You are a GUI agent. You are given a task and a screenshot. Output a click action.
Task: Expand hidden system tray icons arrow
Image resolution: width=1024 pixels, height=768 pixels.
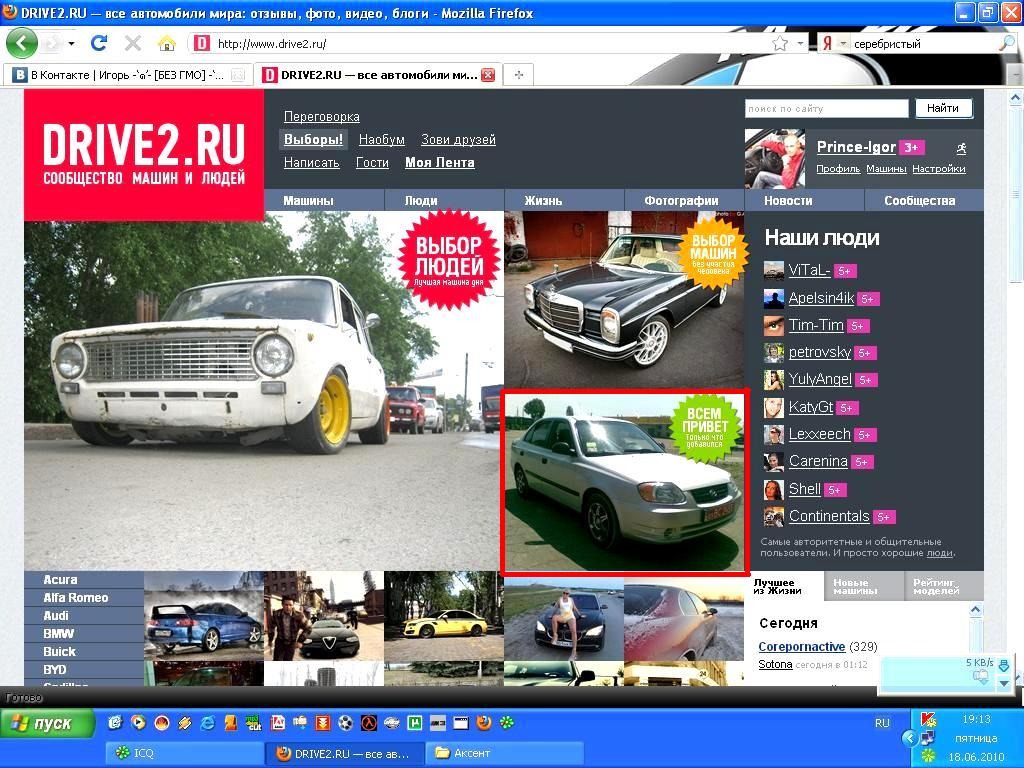pos(909,738)
